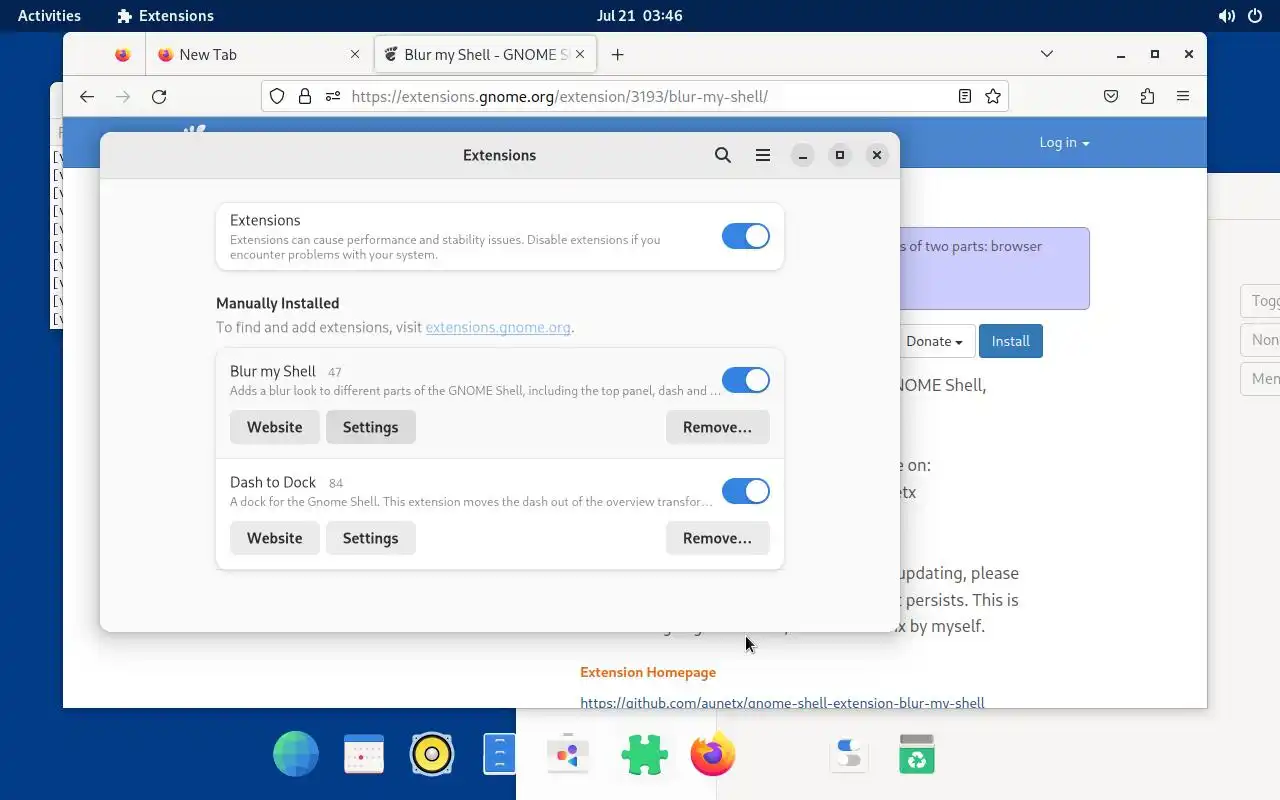This screenshot has width=1280, height=800.
Task: Close the Blur my Shell tab
Action: tap(580, 55)
